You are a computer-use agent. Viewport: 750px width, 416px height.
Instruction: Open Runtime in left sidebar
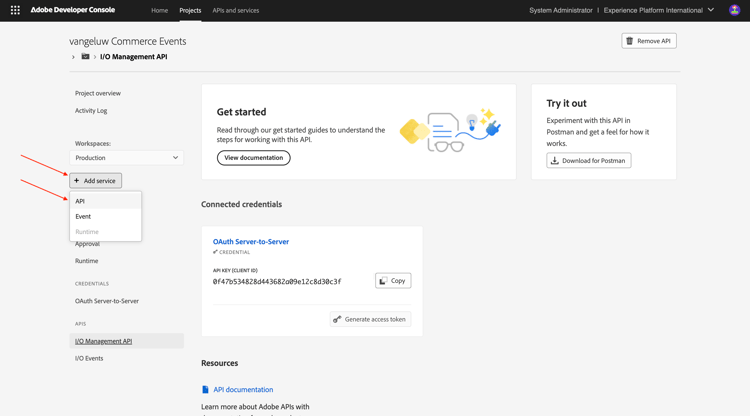click(87, 261)
